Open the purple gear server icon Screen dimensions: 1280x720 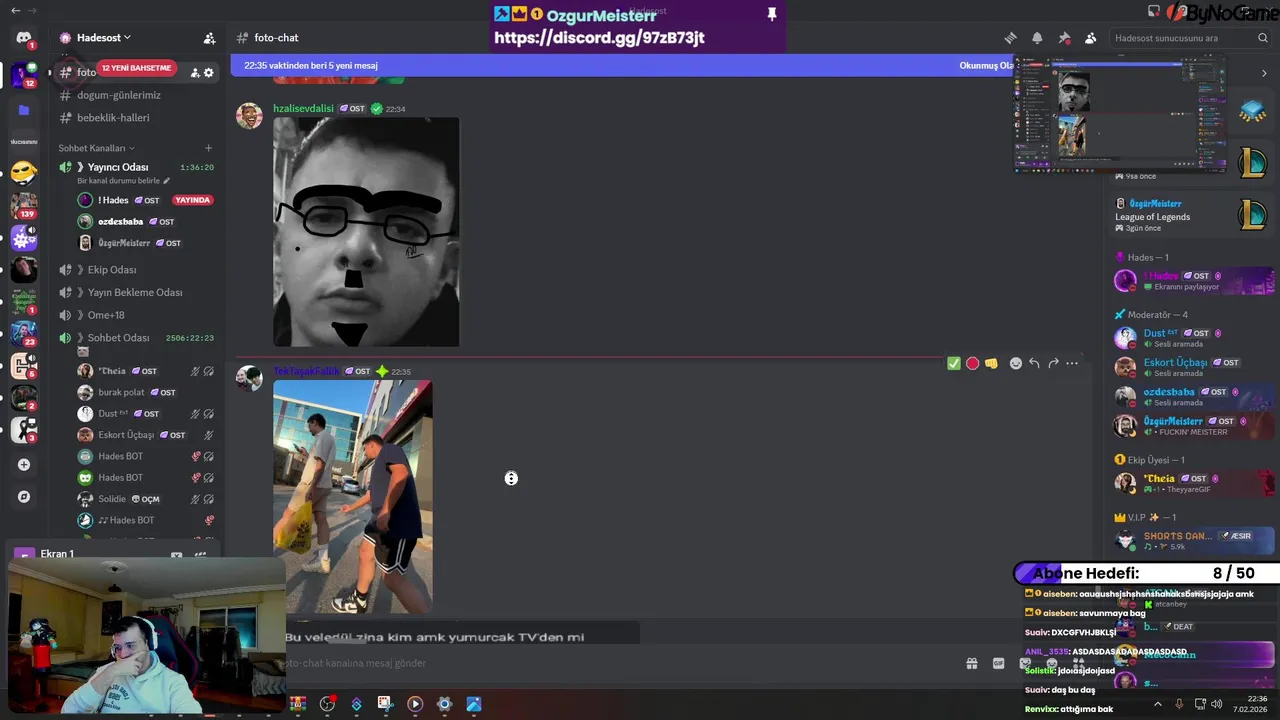(x=24, y=237)
